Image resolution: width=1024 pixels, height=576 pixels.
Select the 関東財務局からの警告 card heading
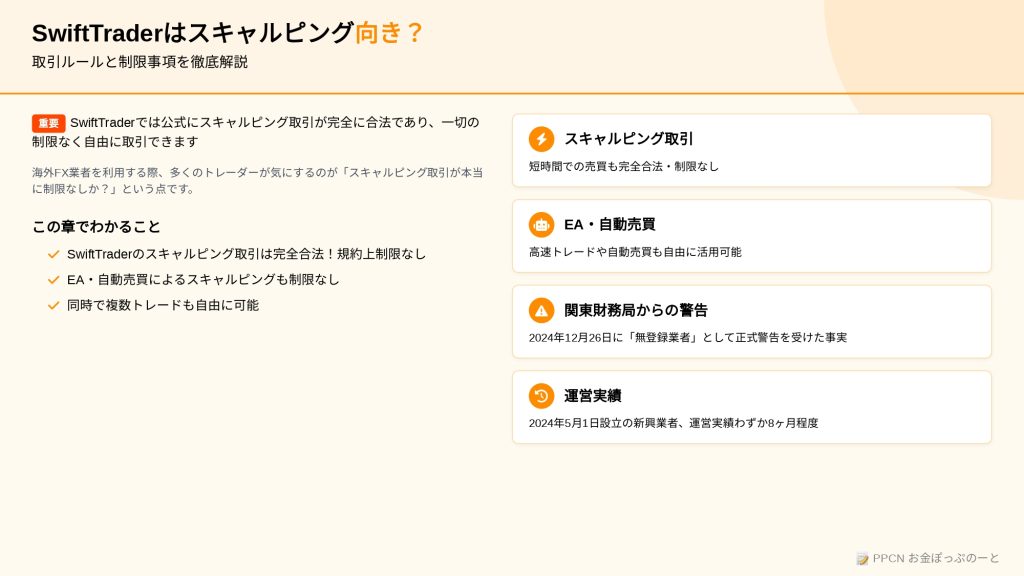point(635,310)
